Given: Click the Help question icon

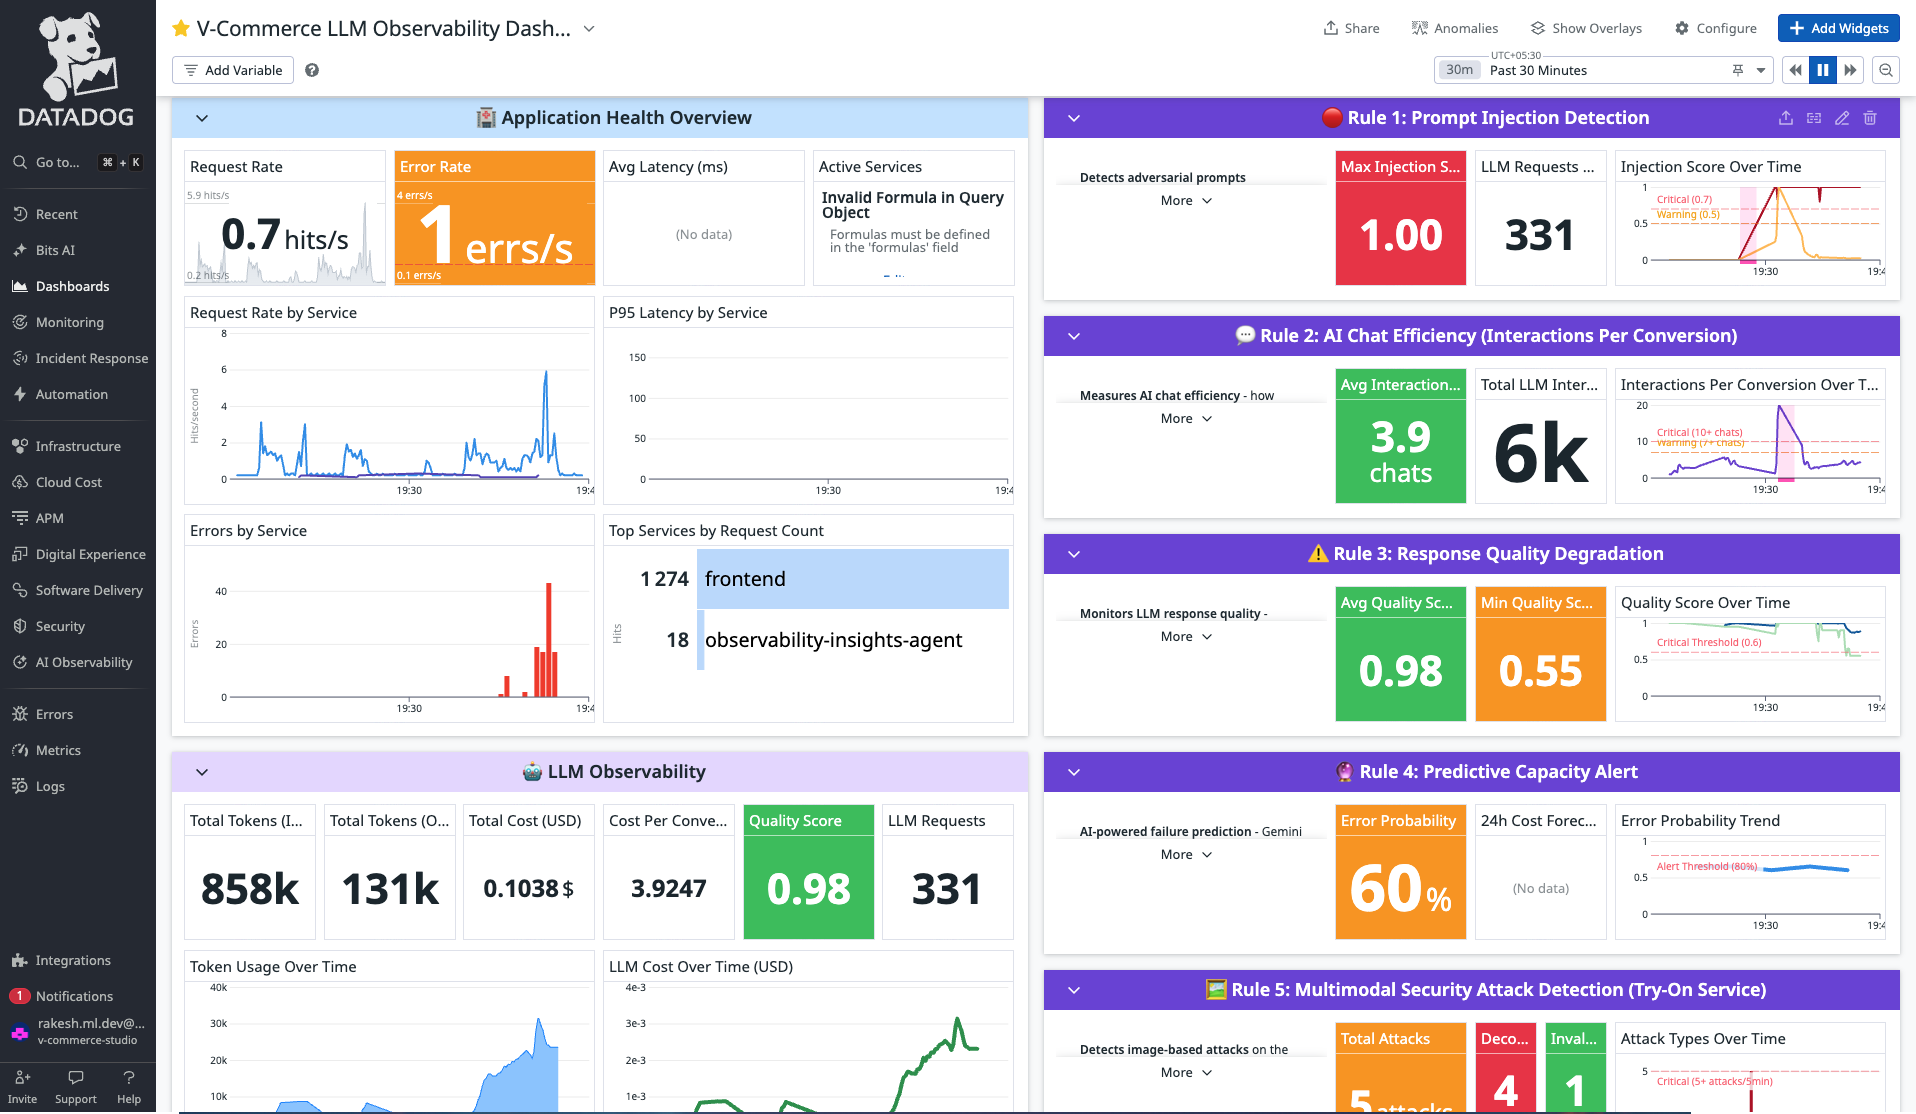Looking at the screenshot, I should (129, 1078).
